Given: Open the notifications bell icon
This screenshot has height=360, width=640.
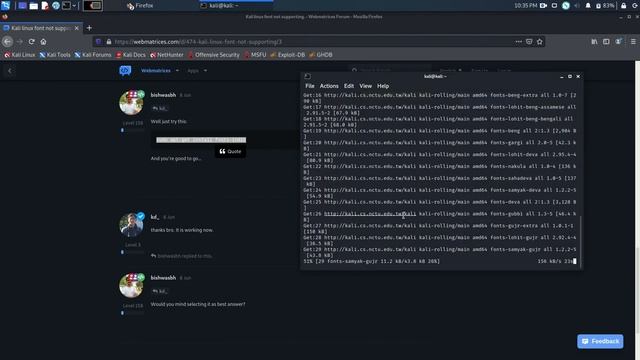Looking at the screenshot, I should click(588, 6).
